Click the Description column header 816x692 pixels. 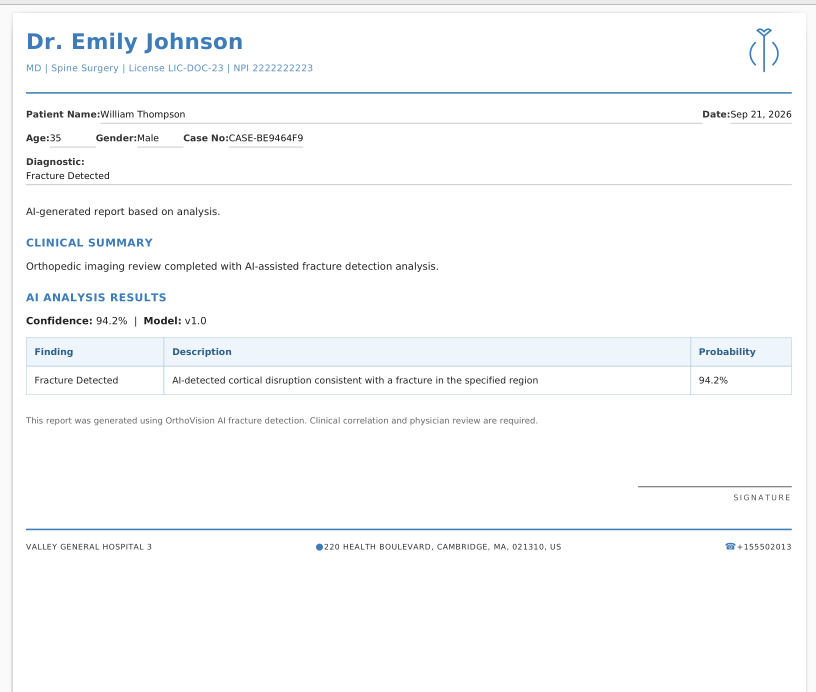[427, 352]
